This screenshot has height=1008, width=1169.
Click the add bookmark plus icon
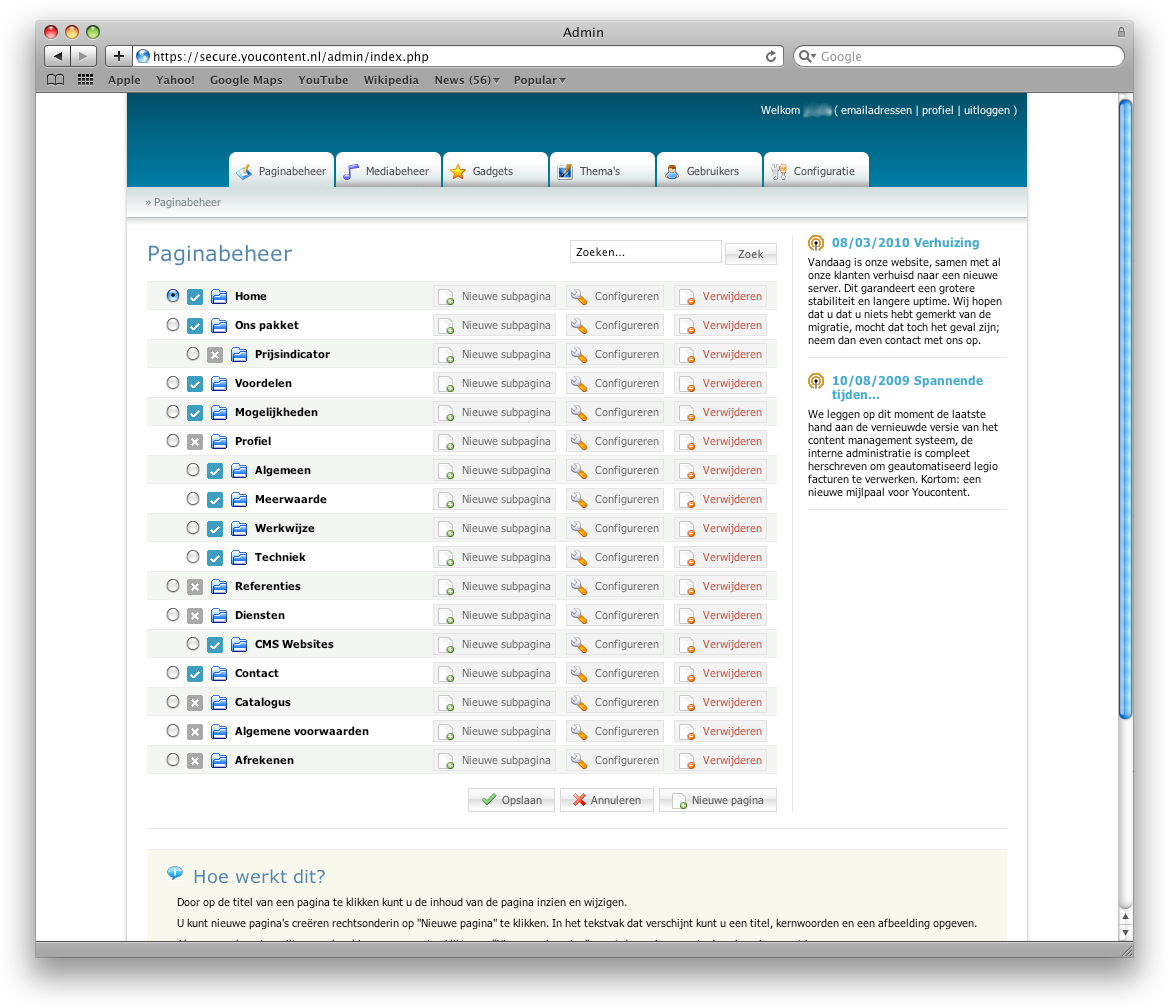pyautogui.click(x=118, y=57)
